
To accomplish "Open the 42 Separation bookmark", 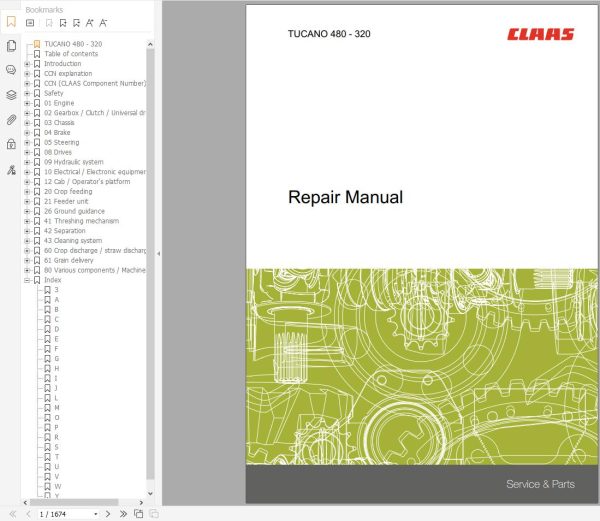I will click(x=65, y=231).
